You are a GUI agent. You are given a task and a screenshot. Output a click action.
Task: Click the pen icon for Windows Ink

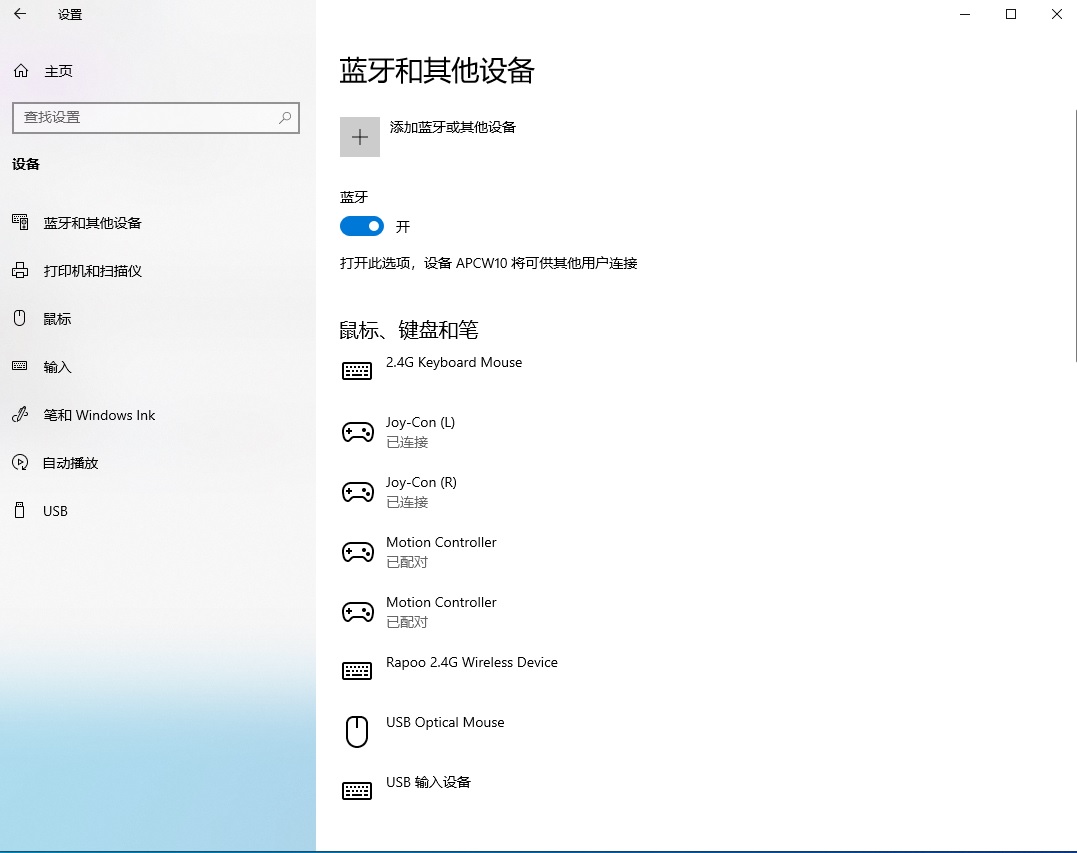point(20,414)
